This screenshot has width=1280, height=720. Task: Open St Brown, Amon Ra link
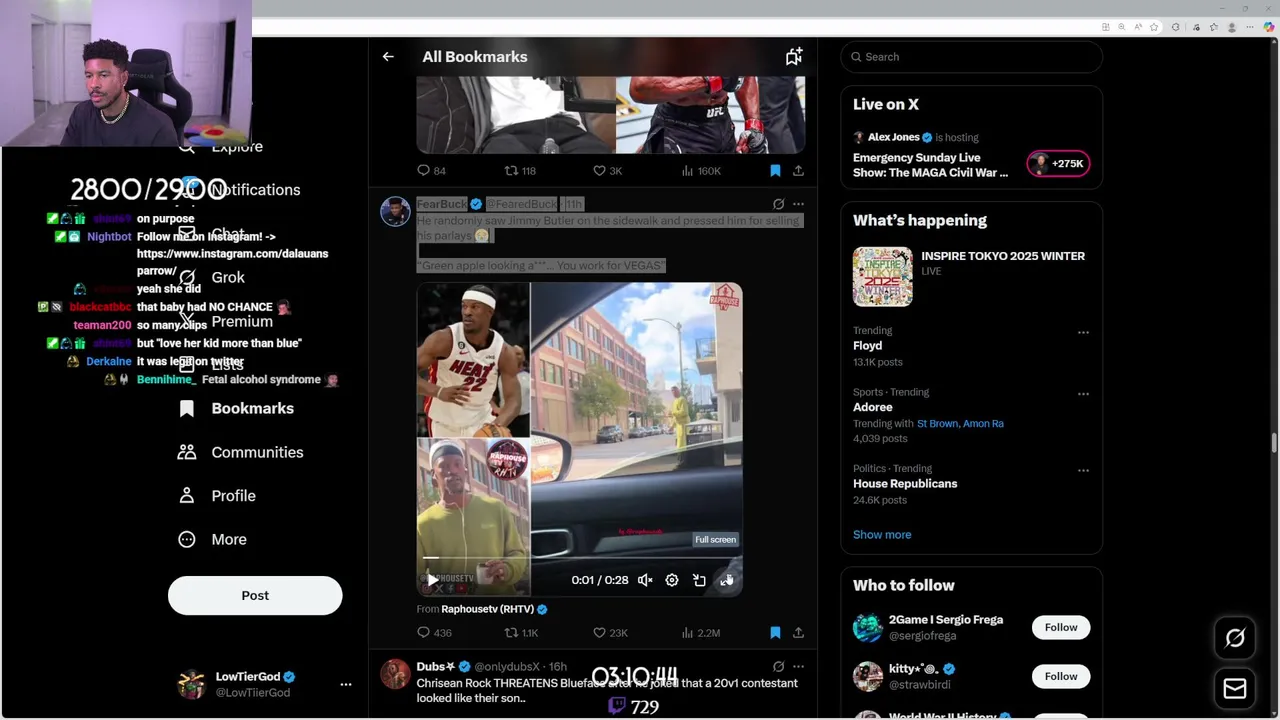pyautogui.click(x=960, y=424)
